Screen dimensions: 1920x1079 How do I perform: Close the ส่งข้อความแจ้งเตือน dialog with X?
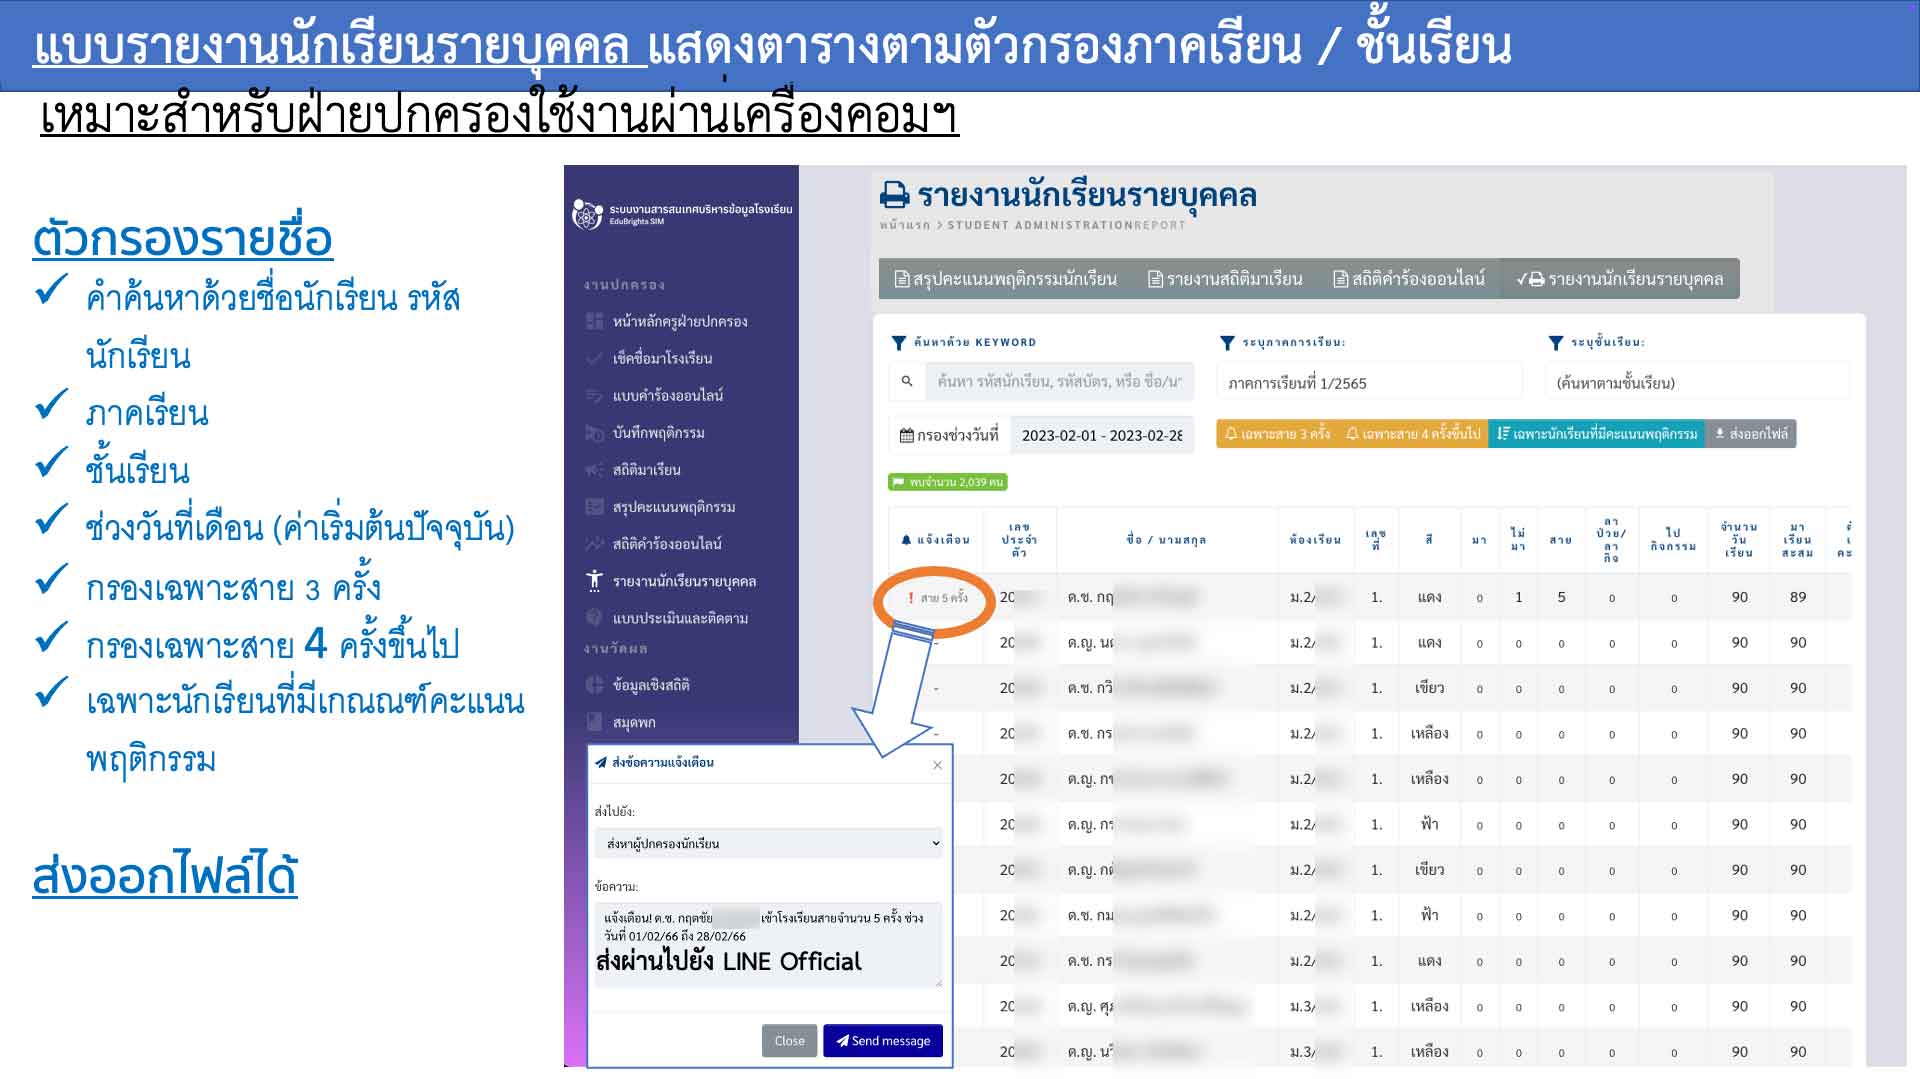tap(937, 765)
